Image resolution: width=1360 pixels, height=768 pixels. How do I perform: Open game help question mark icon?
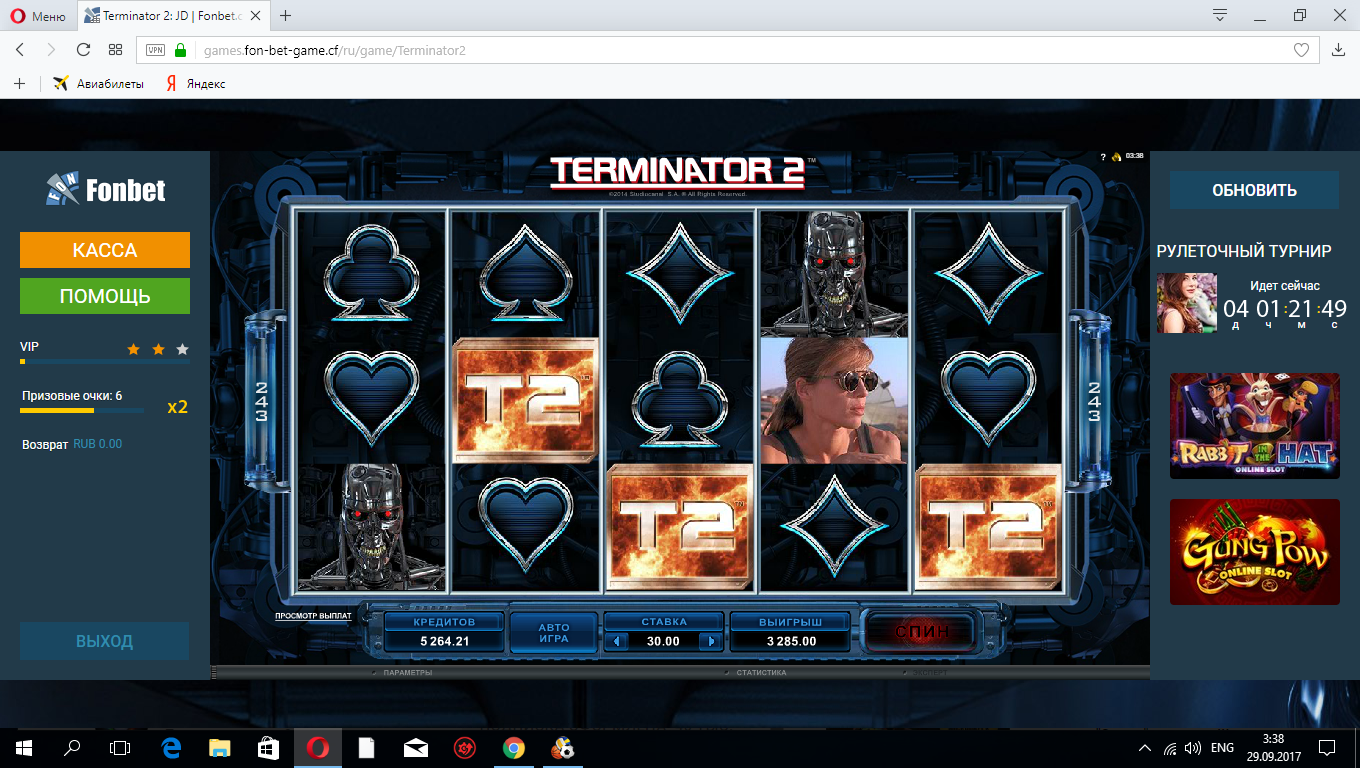pyautogui.click(x=1103, y=157)
